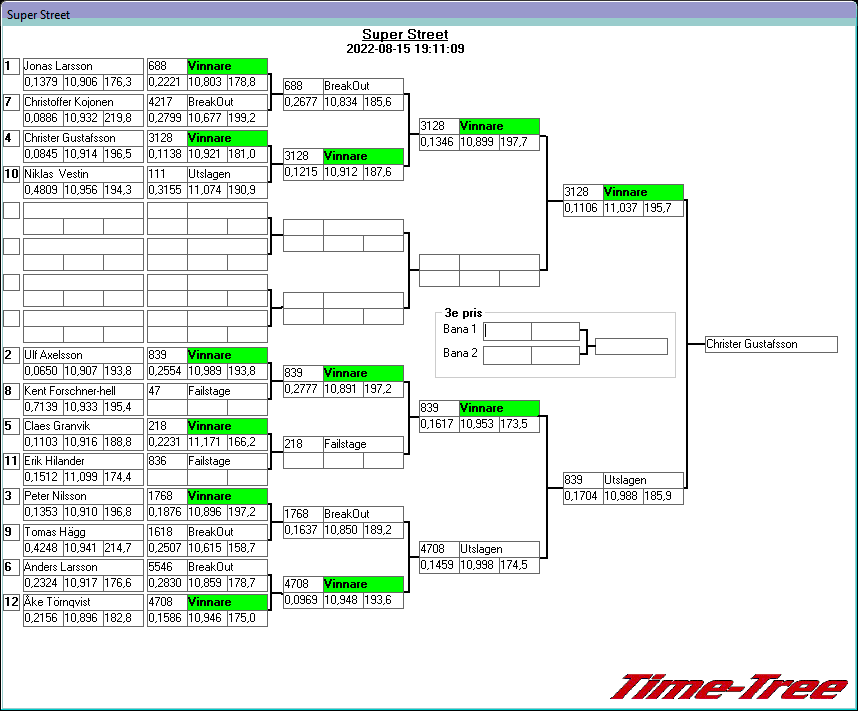Screen dimensions: 858x711
Task: Click the underlined Super Street heading
Action: (x=404, y=35)
